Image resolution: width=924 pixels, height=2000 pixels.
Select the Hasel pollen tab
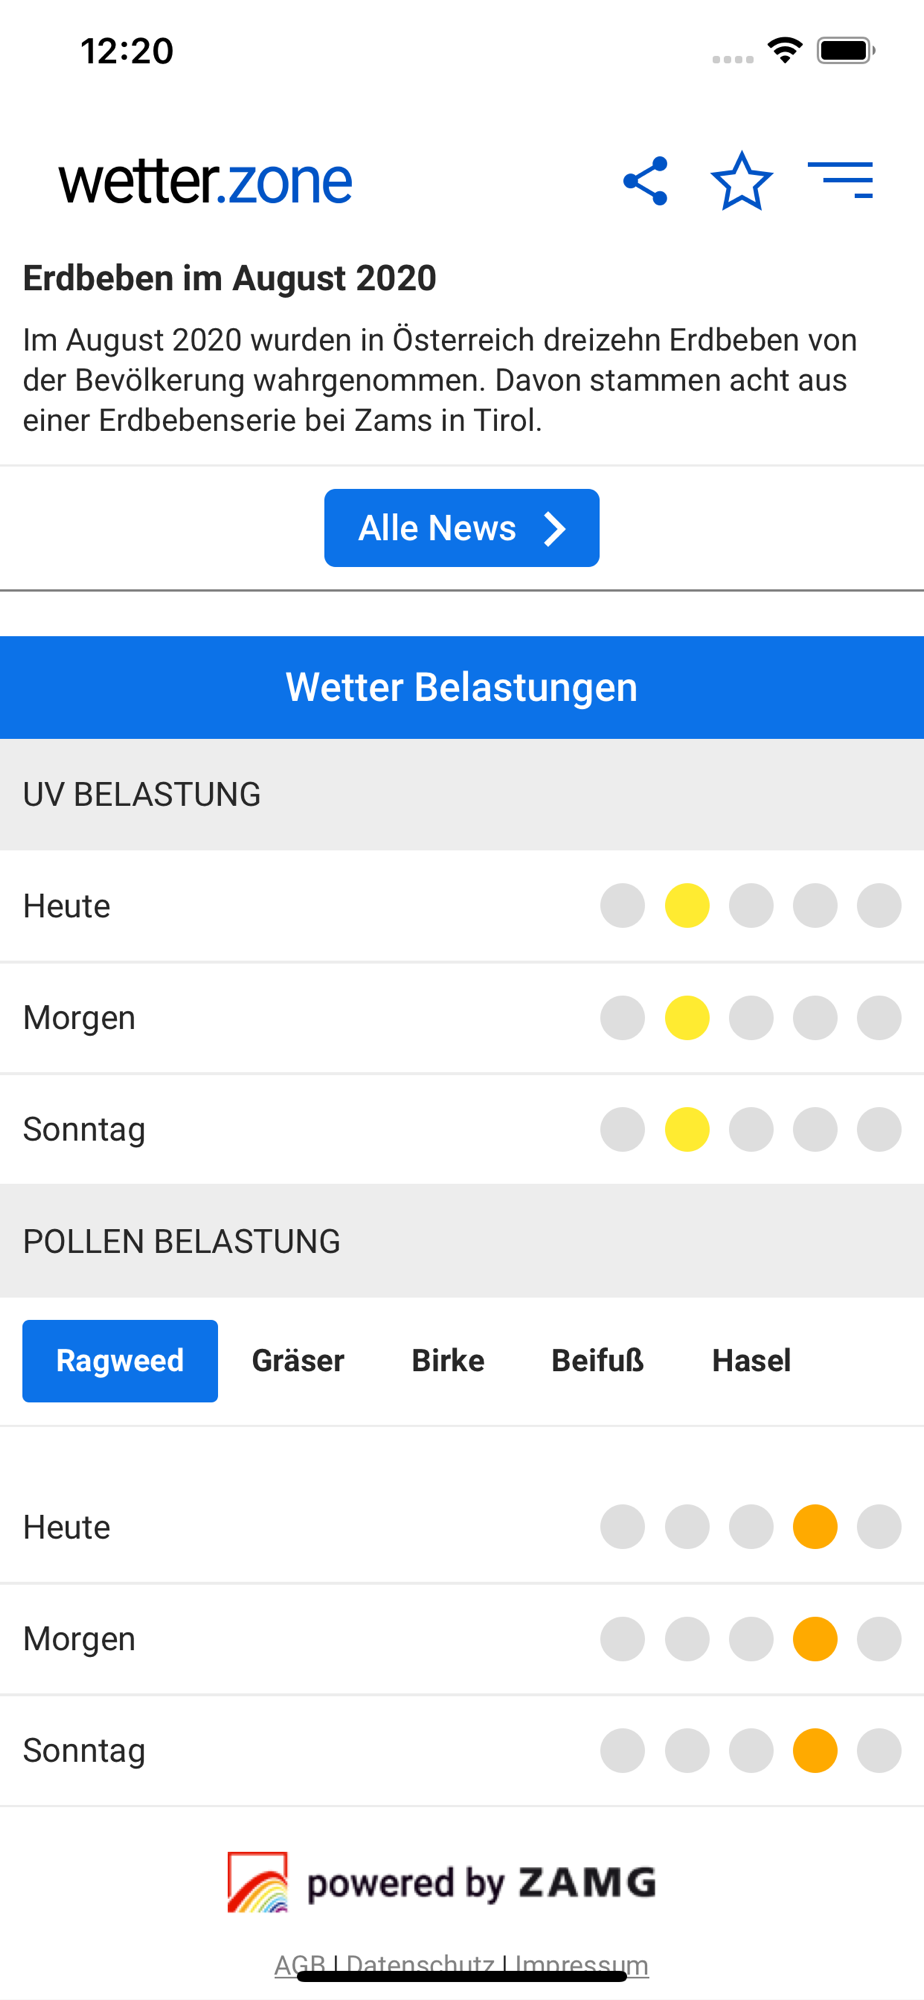(x=751, y=1361)
